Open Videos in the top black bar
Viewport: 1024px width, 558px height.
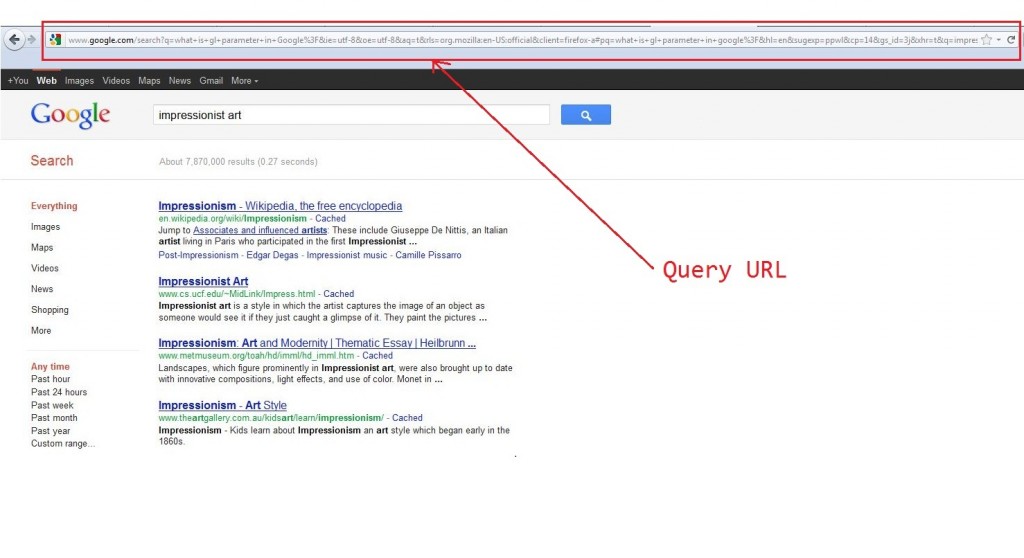click(x=116, y=80)
